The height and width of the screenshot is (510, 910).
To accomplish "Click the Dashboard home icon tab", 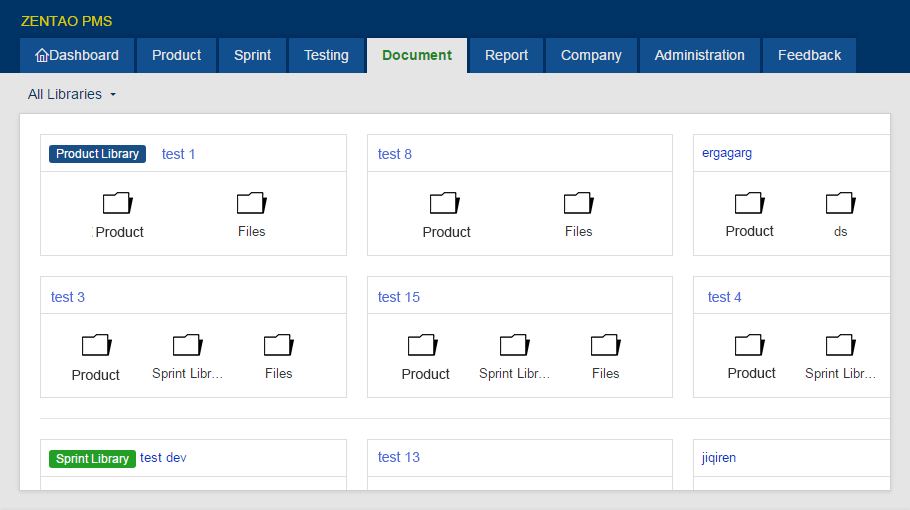I will pyautogui.click(x=77, y=56).
